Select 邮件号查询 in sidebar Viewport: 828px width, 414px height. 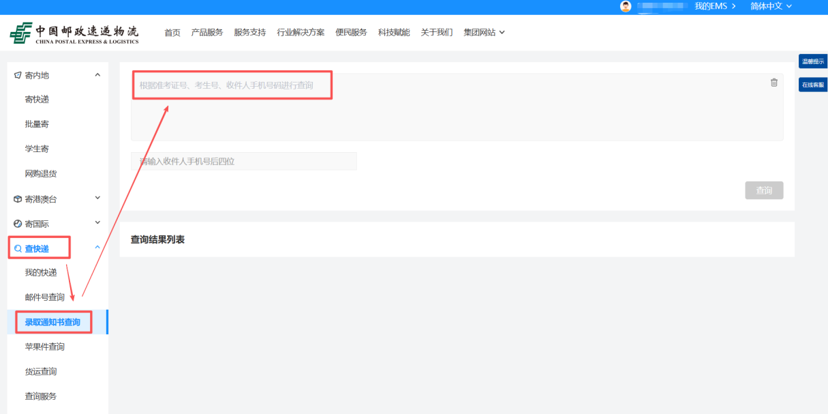(x=44, y=297)
